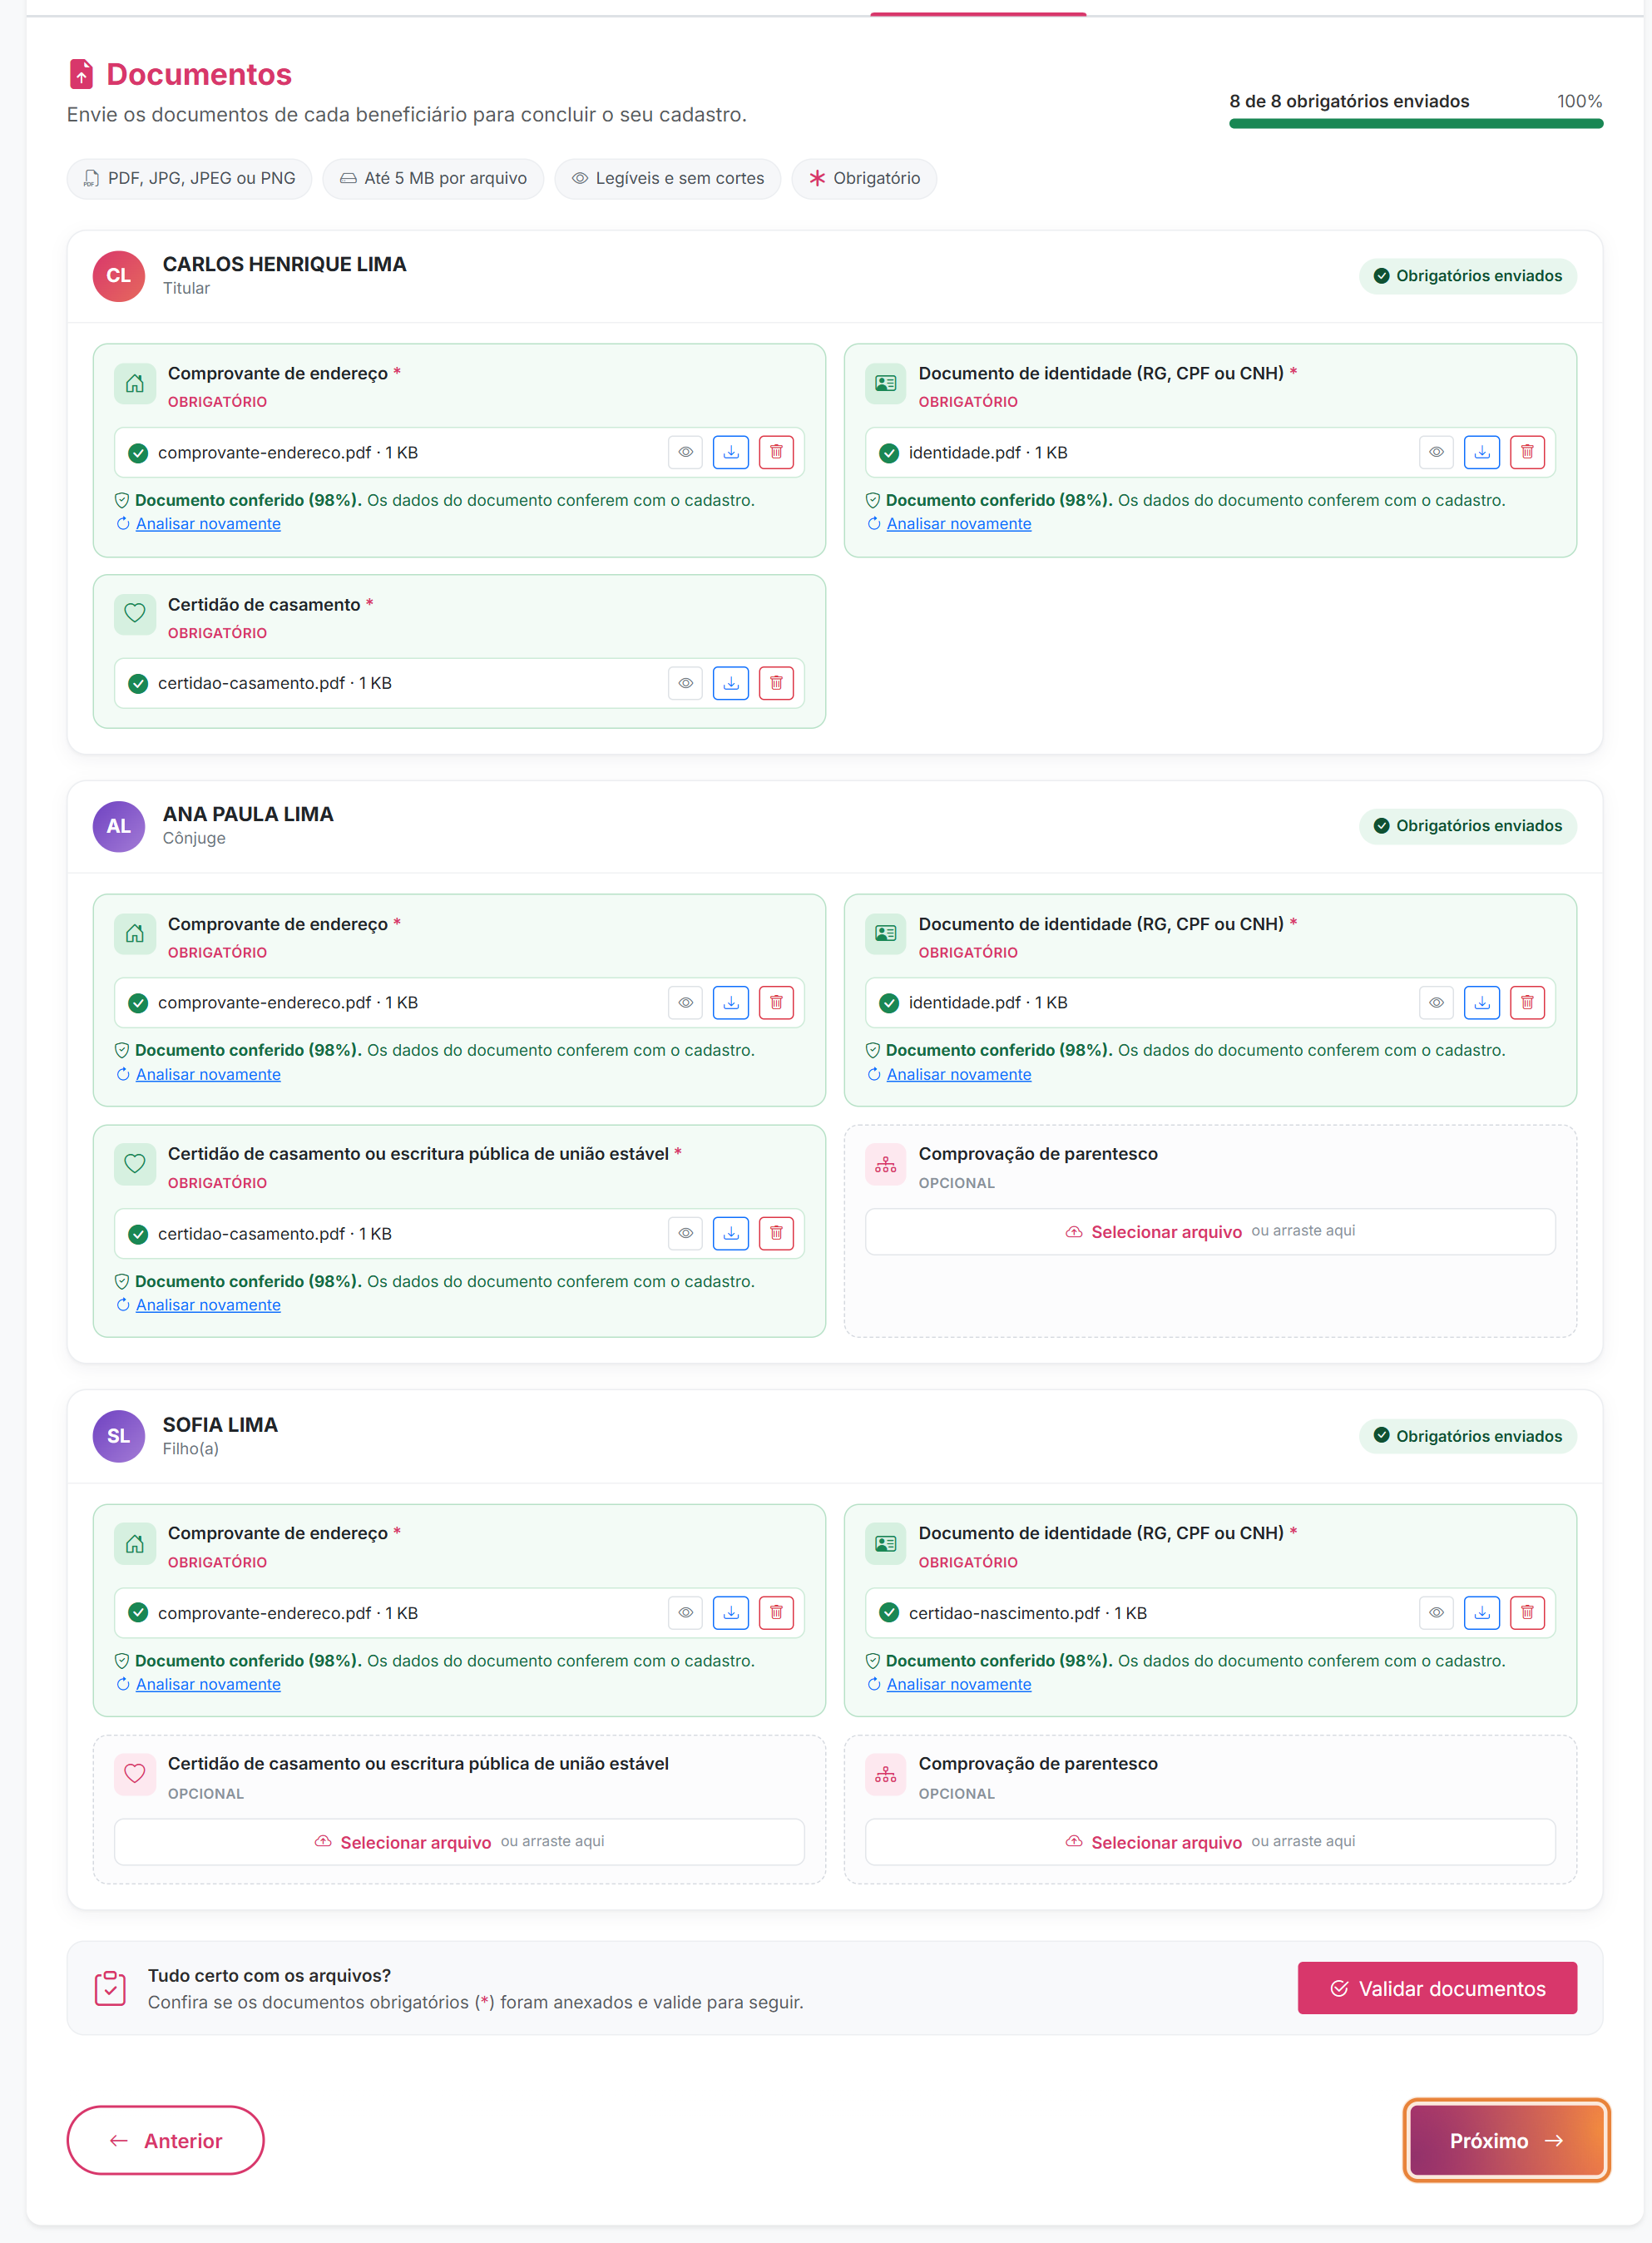1652x2243 pixels.
Task: Download Ana Paula's identidade.pdf
Action: tap(1482, 1002)
